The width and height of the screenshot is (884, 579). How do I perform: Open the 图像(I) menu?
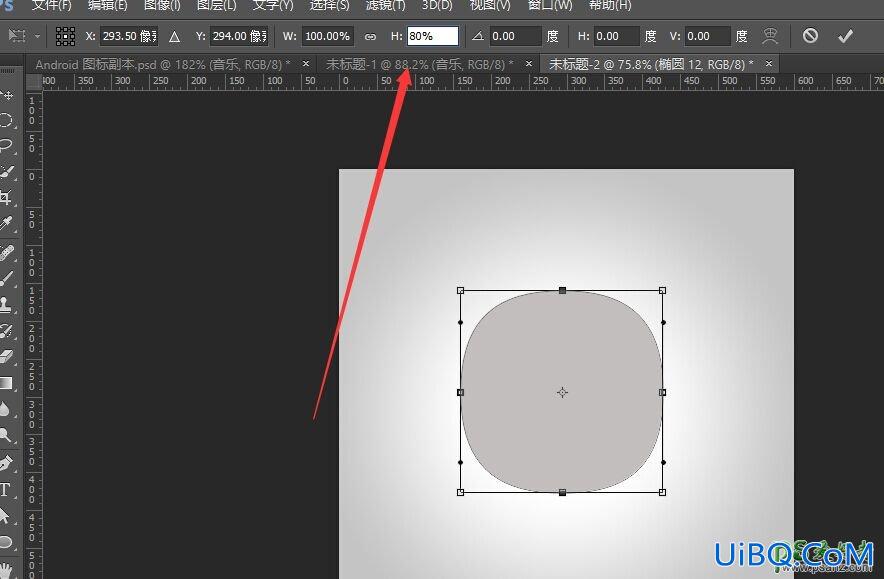pos(162,5)
